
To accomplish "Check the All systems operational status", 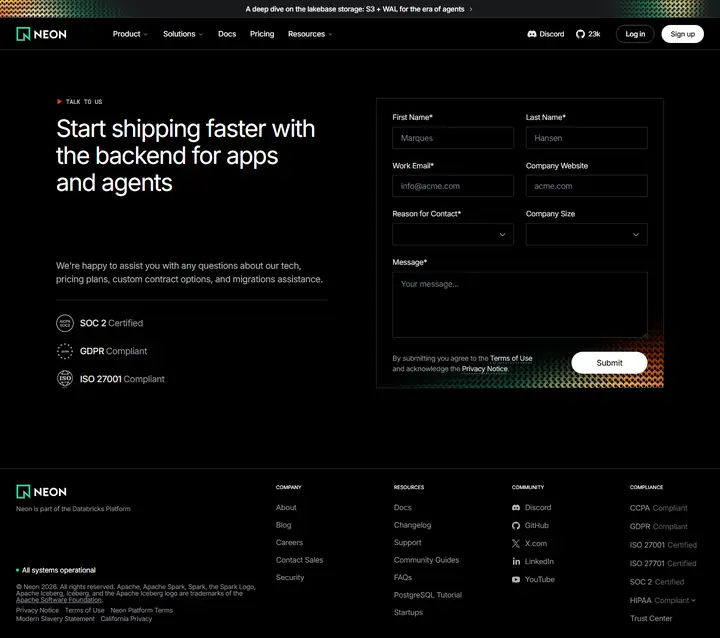I will point(56,570).
